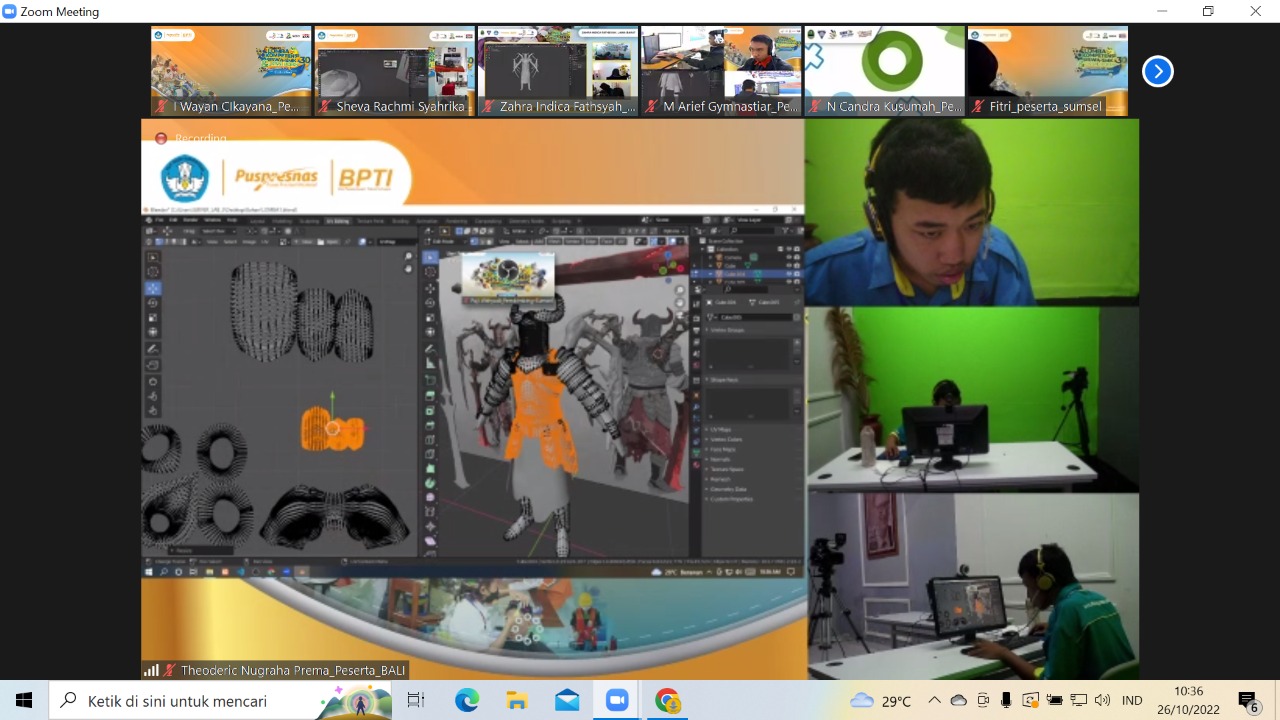The height and width of the screenshot is (720, 1280).
Task: Pick the Measure tool in 3D viewport toolbar
Action: [x=430, y=363]
